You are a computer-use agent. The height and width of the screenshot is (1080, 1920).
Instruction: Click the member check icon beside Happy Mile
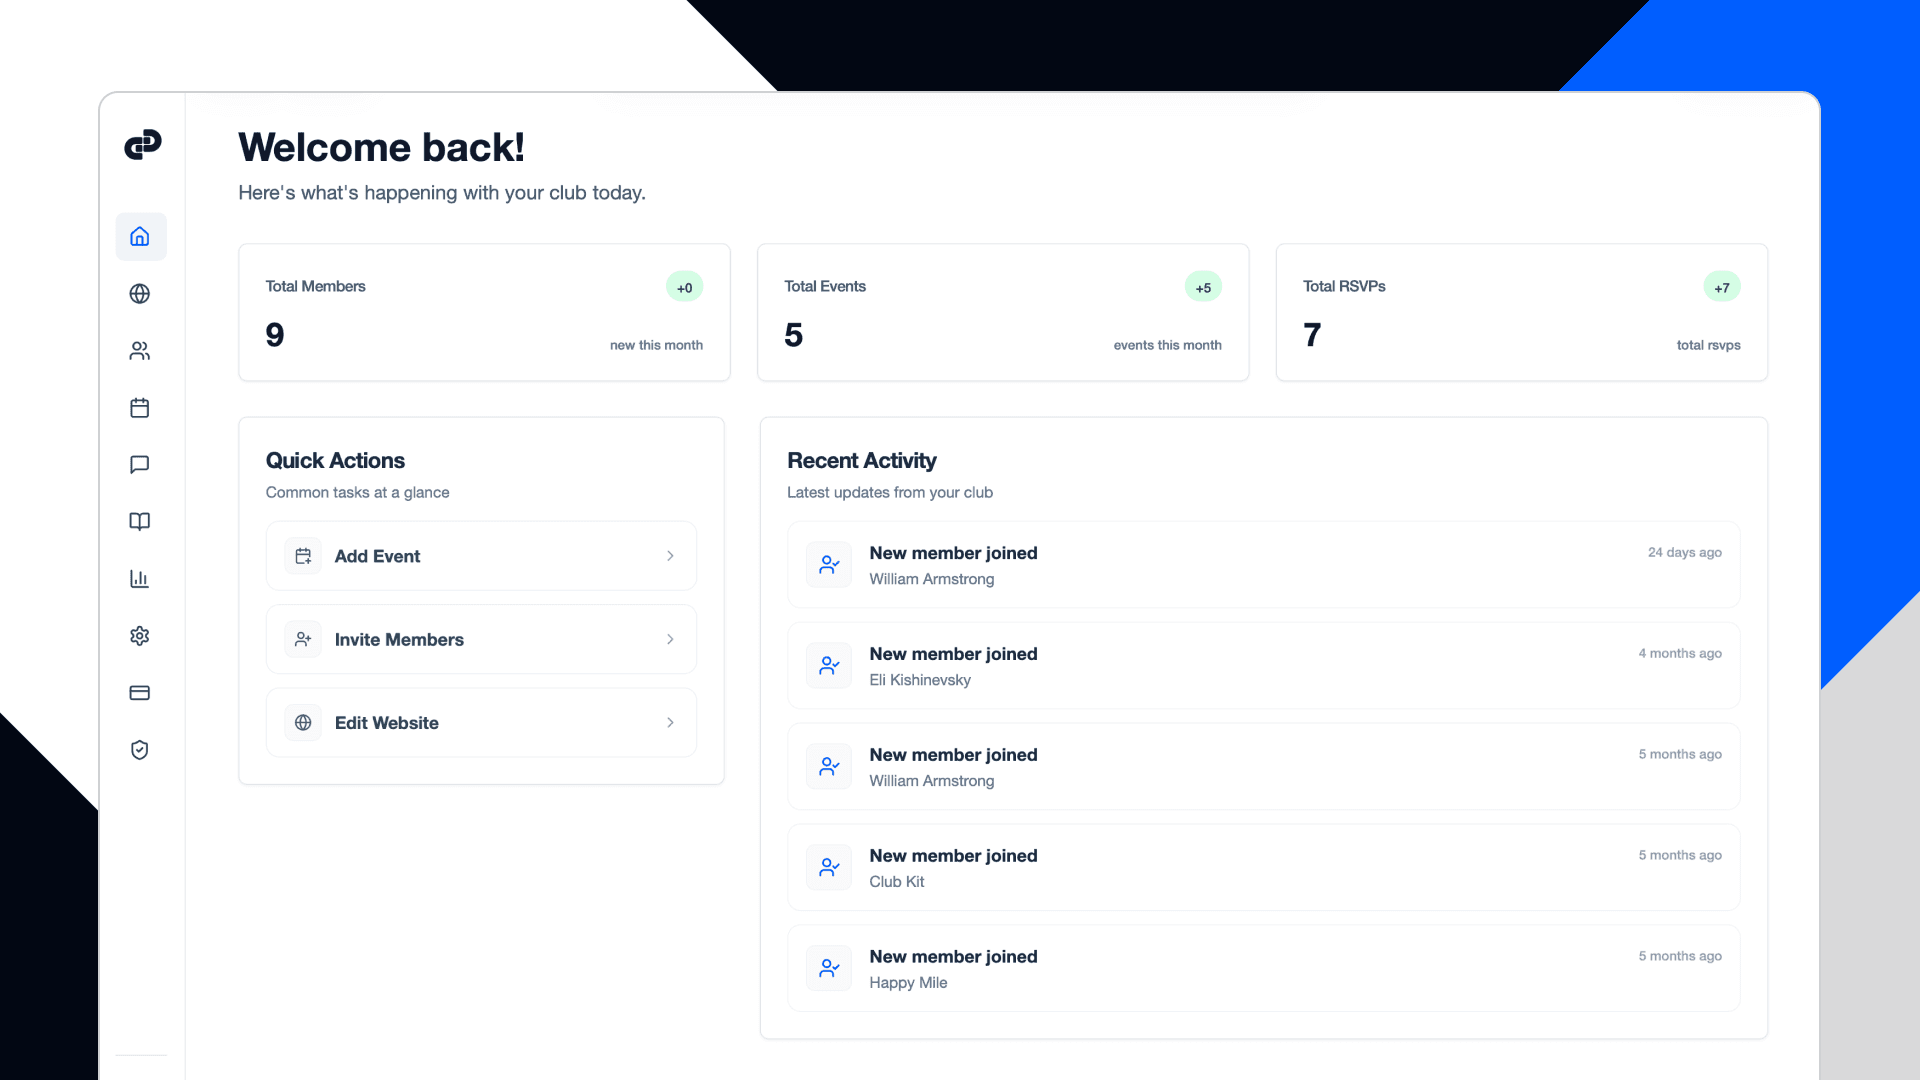pos(828,968)
